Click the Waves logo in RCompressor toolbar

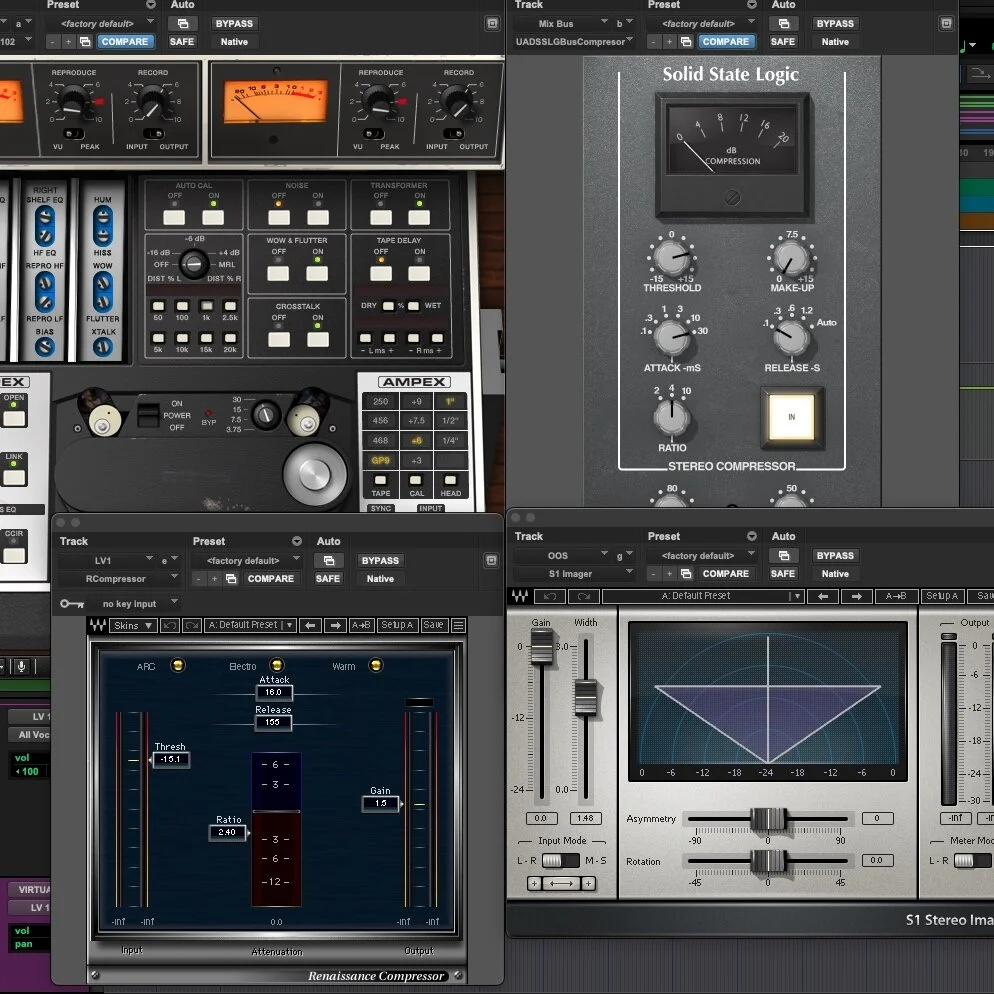(x=98, y=625)
